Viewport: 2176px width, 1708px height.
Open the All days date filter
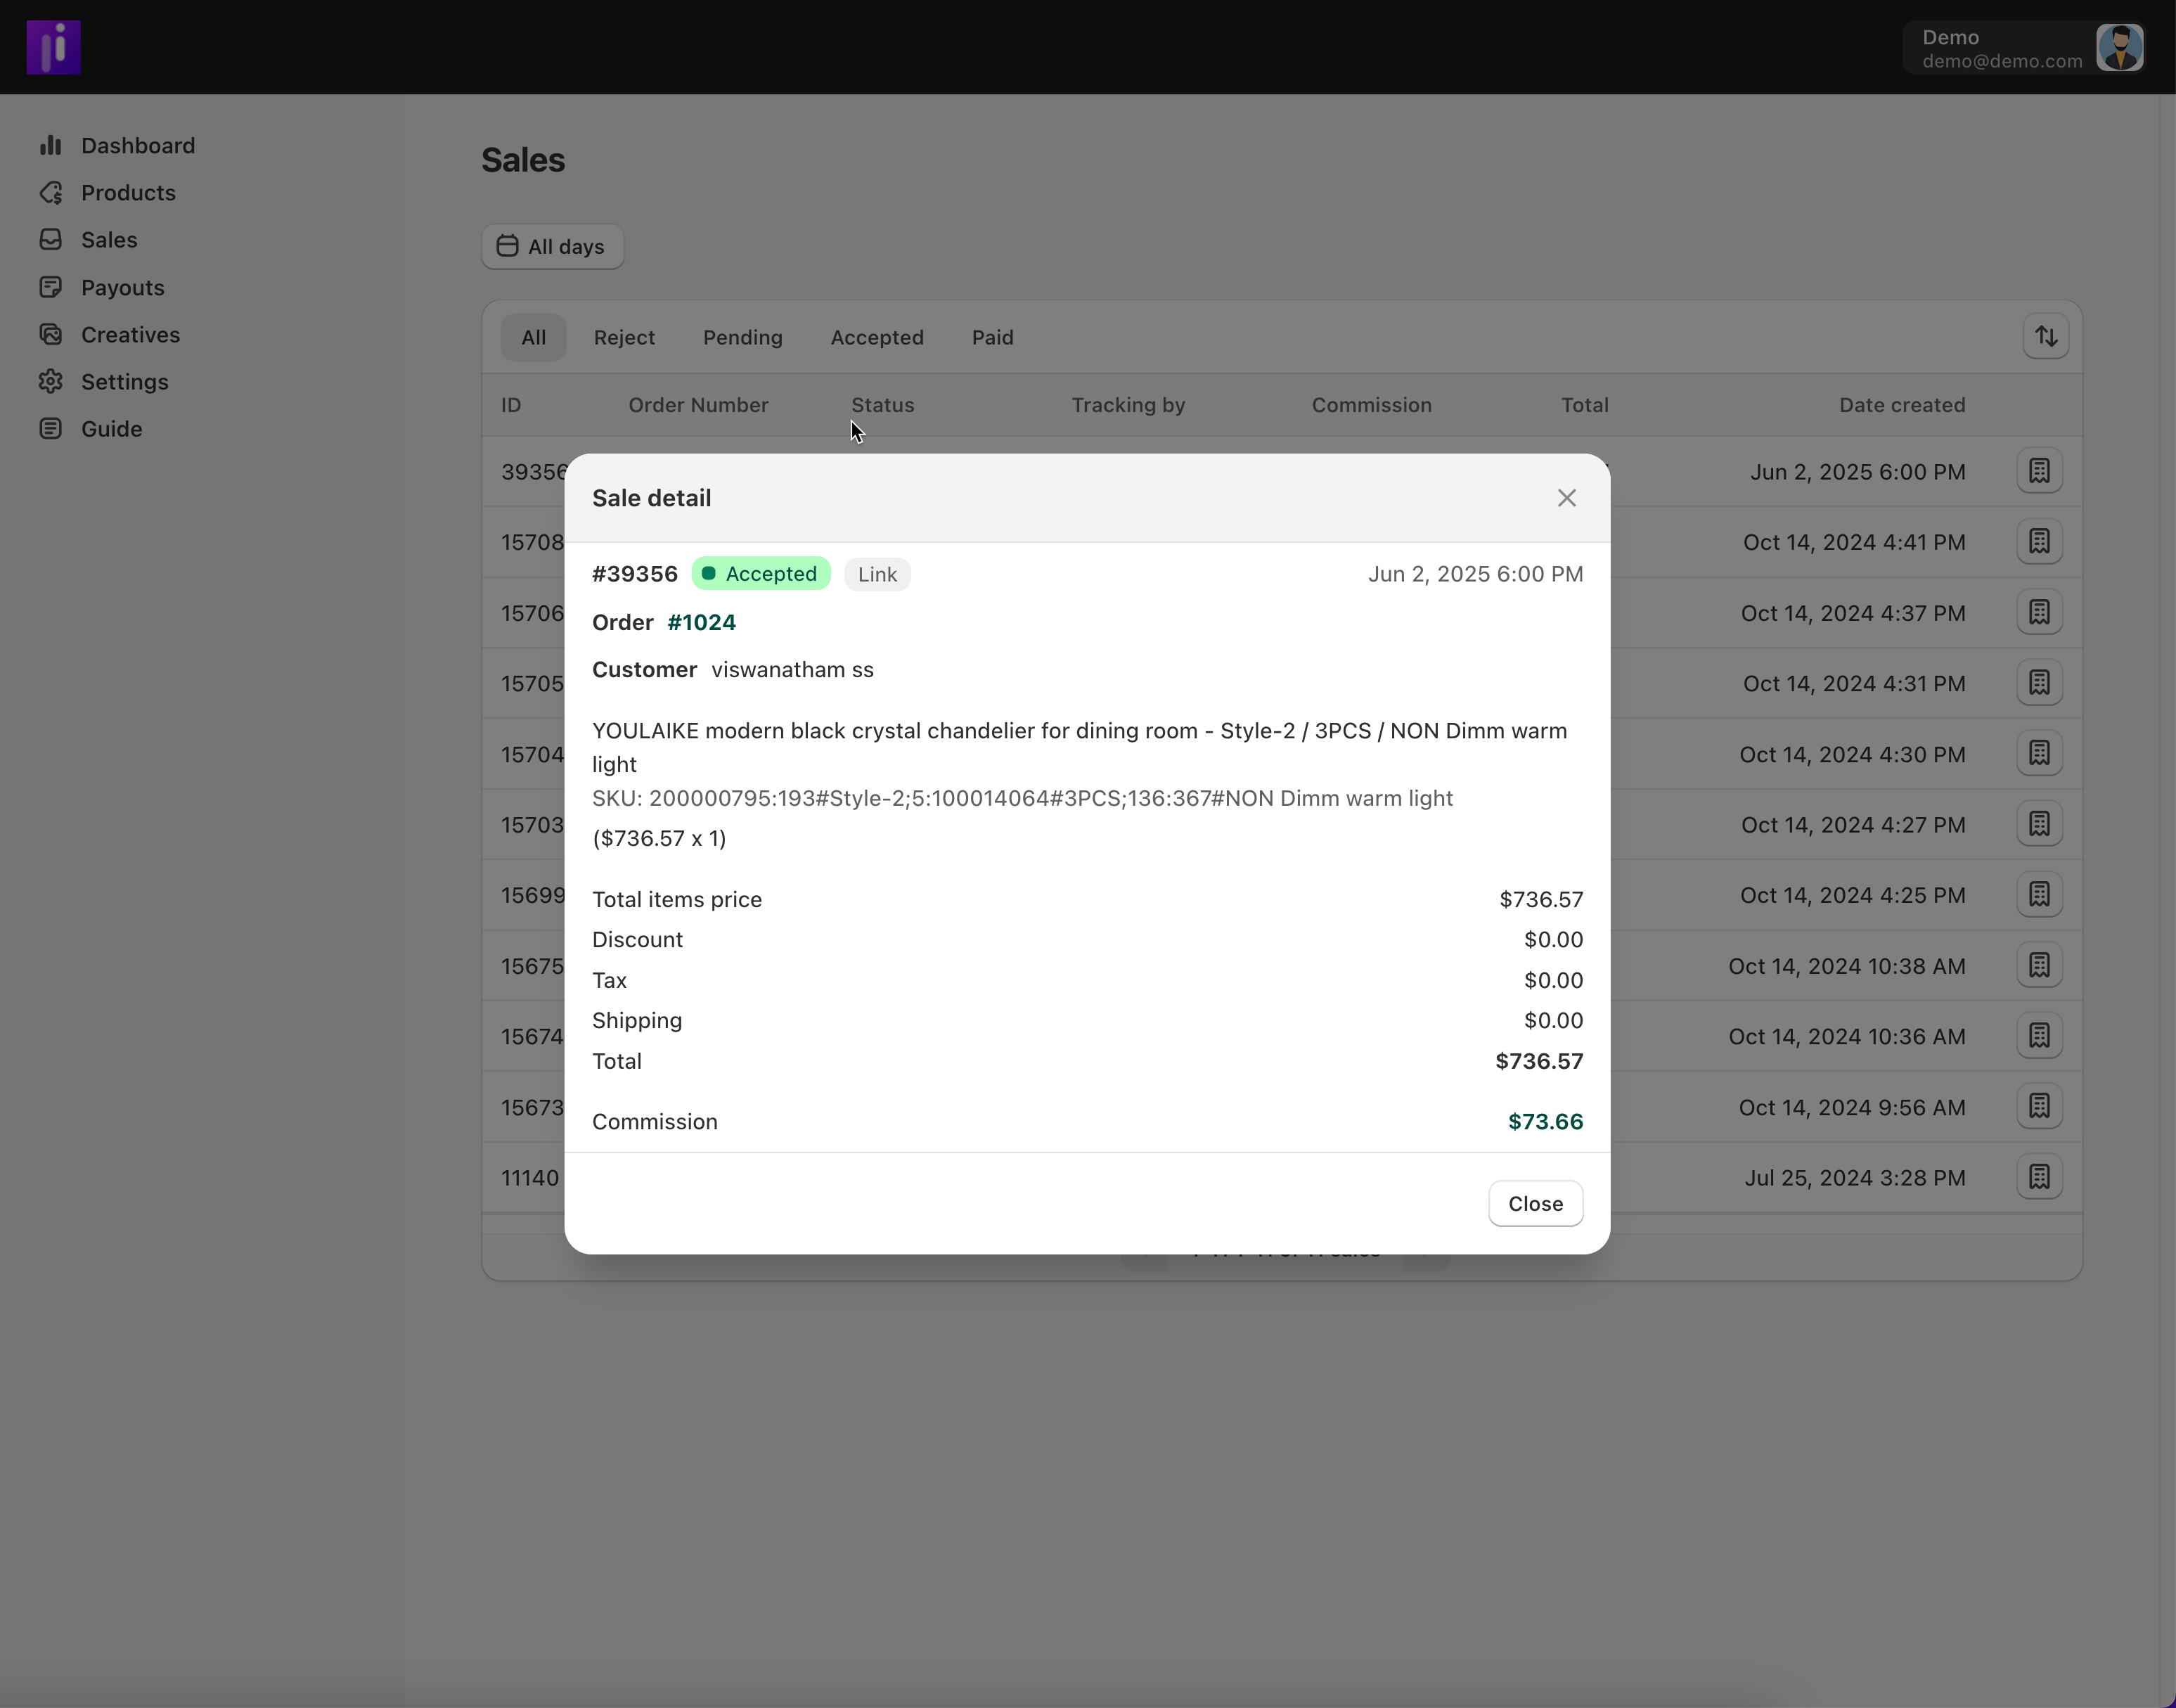[552, 247]
